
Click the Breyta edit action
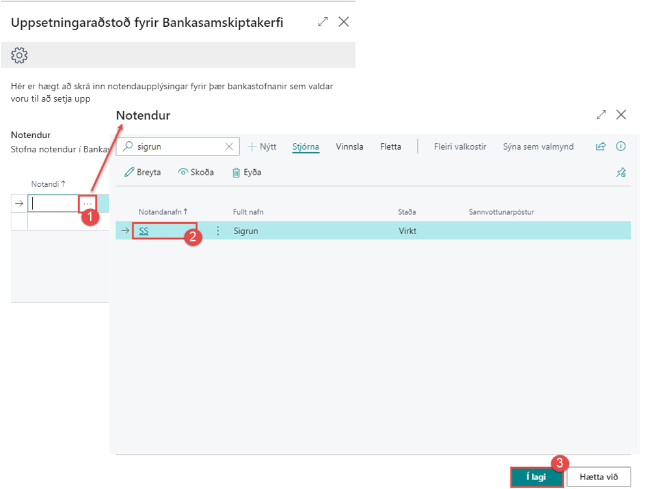(x=142, y=172)
